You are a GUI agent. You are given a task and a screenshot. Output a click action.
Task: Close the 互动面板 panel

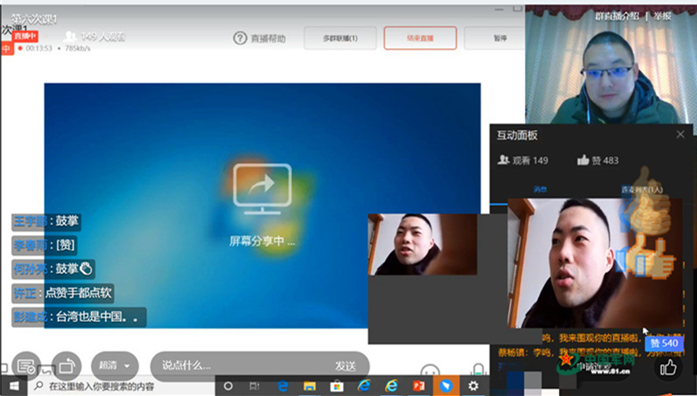(x=680, y=134)
